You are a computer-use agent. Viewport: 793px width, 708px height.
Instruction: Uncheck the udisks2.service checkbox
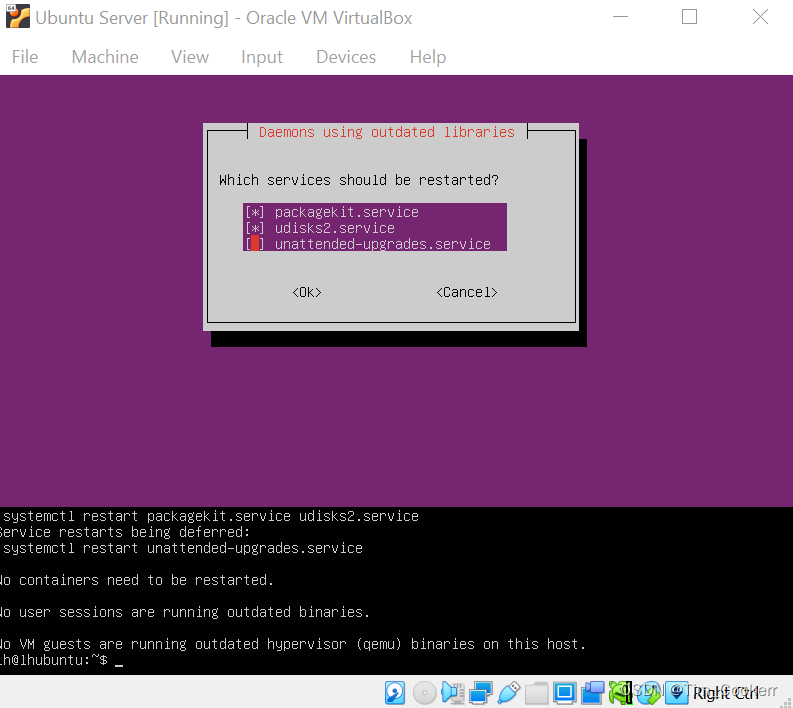tap(254, 228)
